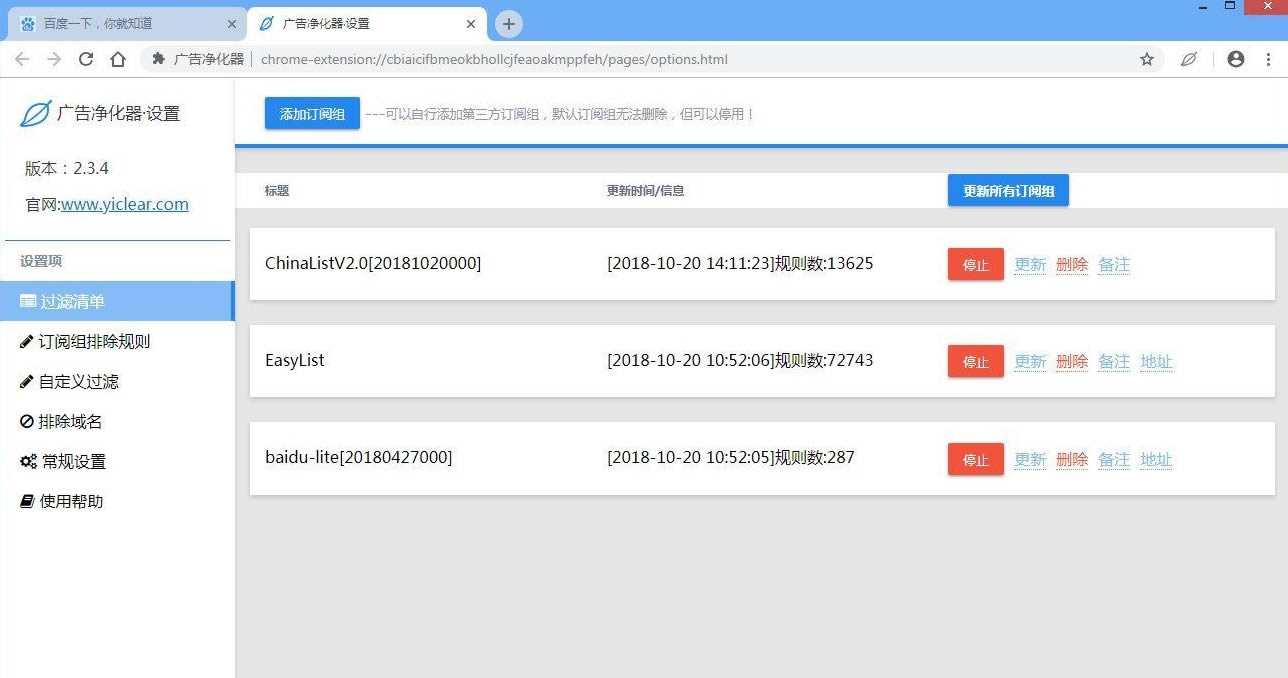Stop the baidu-lite subscription
The image size is (1288, 678).
tap(975, 460)
